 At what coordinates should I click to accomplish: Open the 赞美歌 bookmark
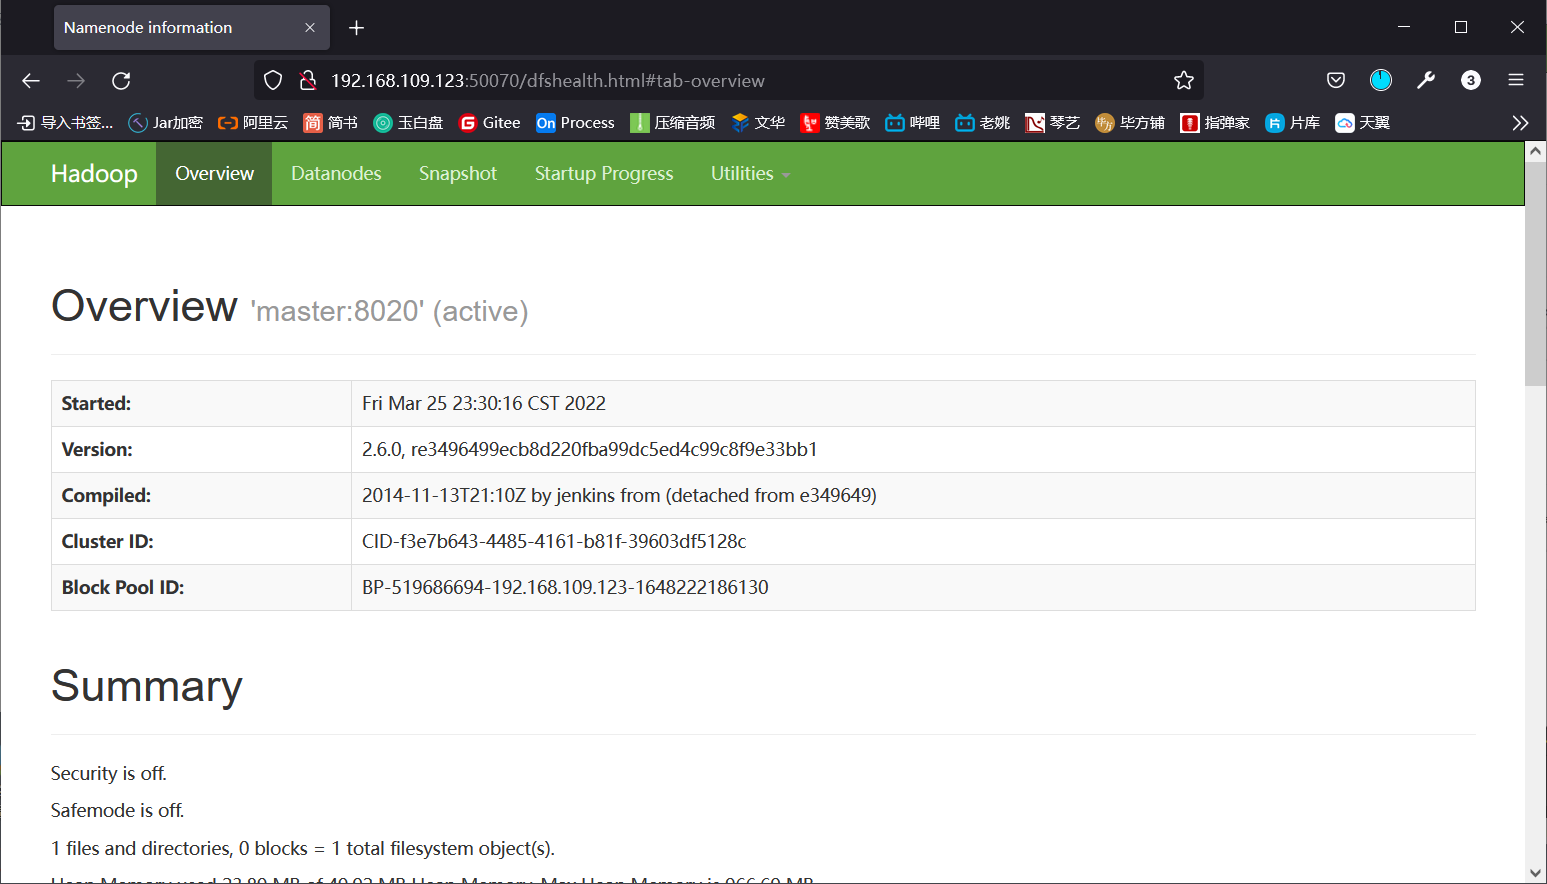pos(835,123)
